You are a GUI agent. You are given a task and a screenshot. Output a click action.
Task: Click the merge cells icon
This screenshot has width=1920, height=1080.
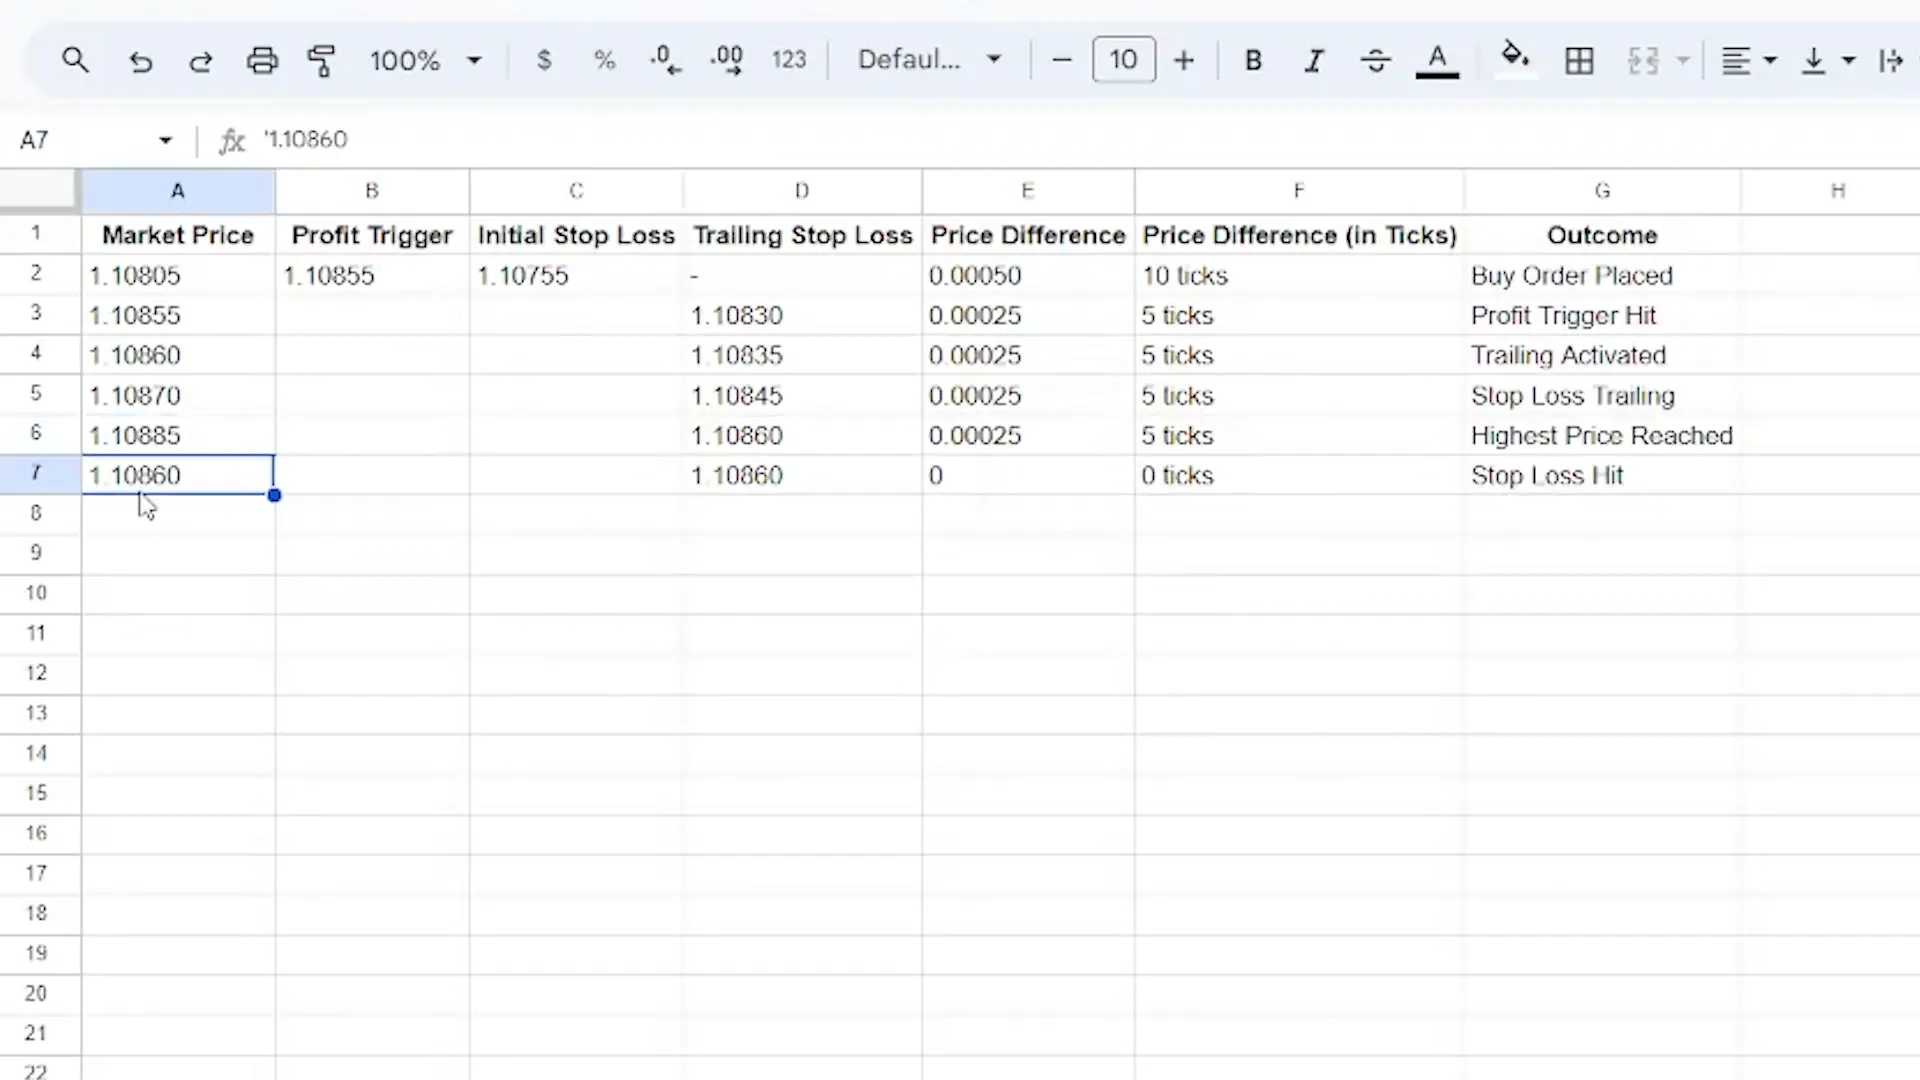[1643, 61]
